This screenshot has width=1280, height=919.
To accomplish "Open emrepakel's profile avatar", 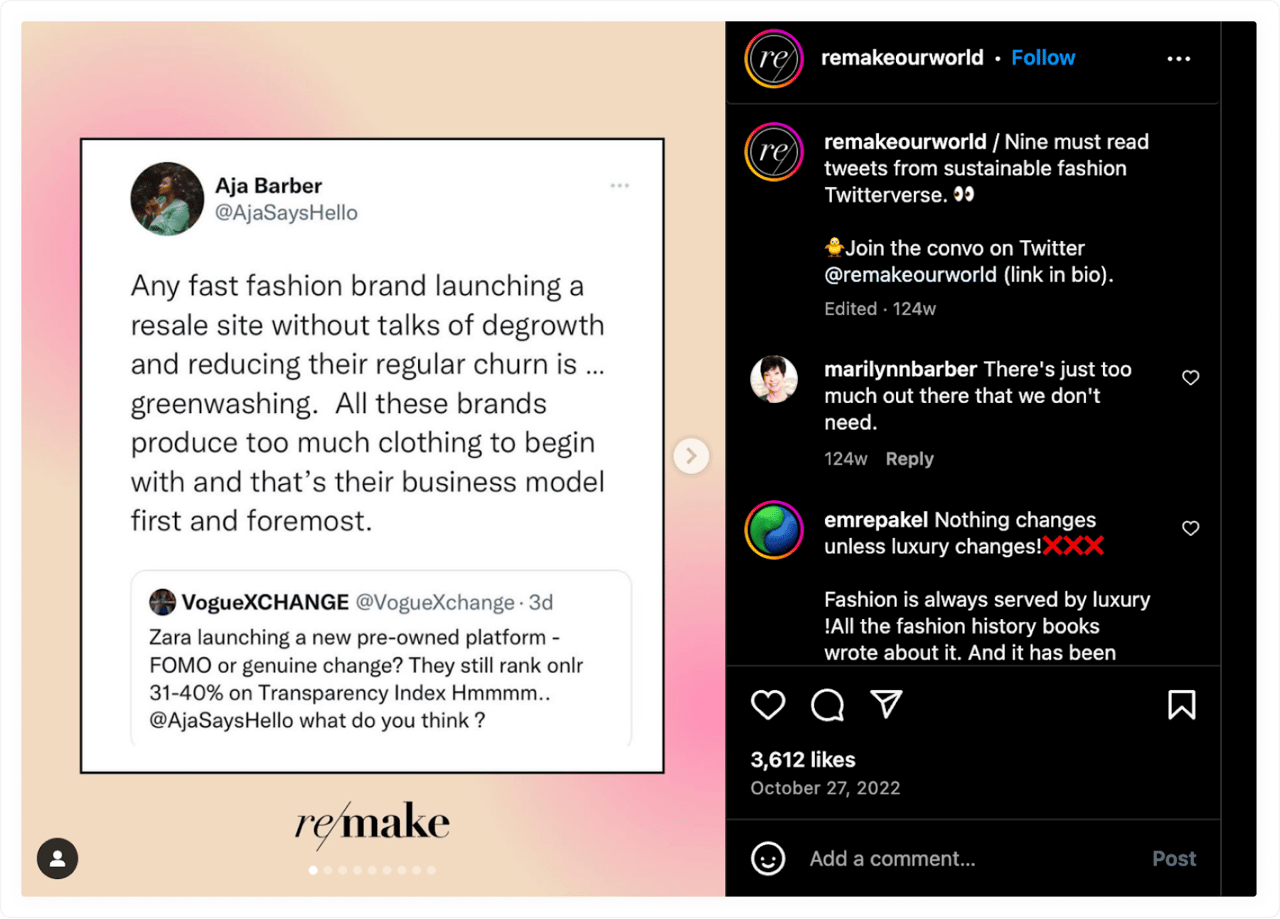I will (x=774, y=530).
